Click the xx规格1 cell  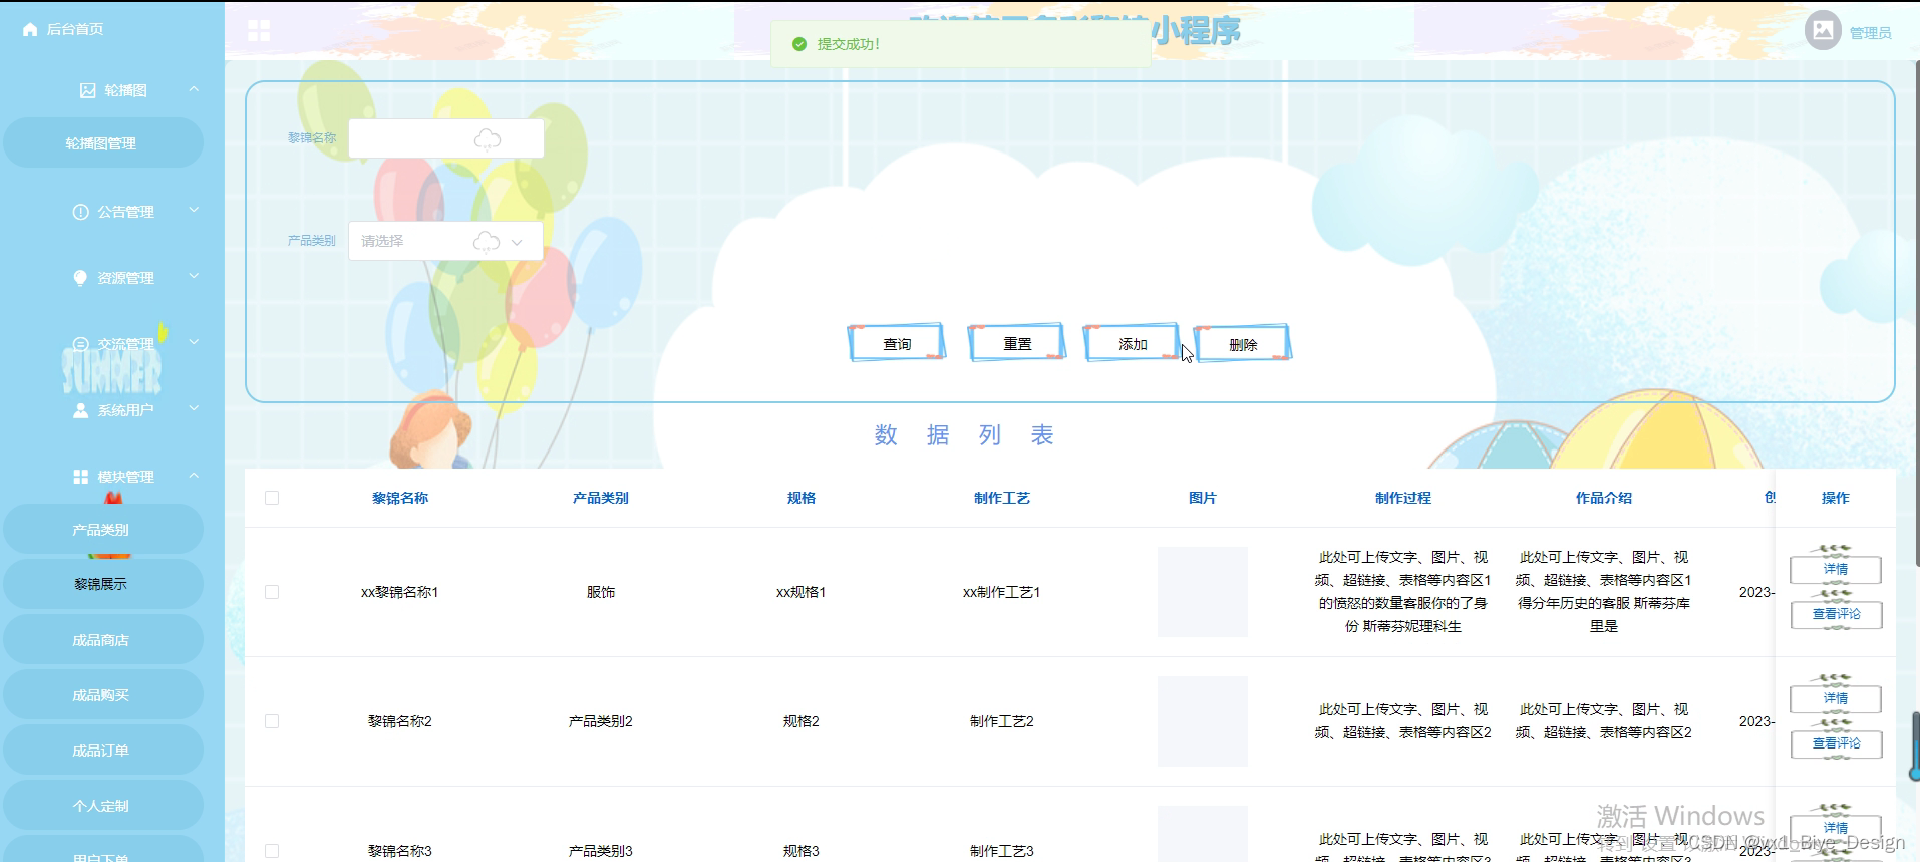[x=801, y=592]
